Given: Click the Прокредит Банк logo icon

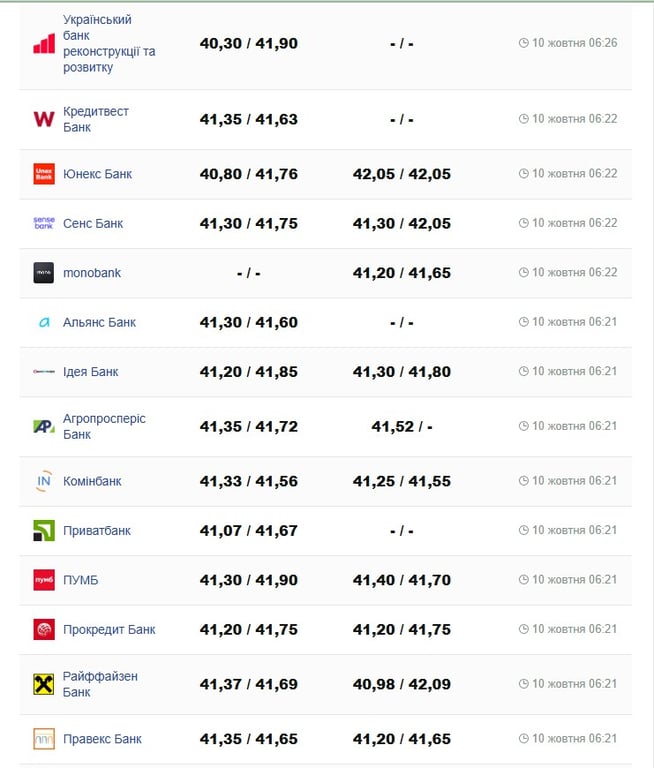Looking at the screenshot, I should click(x=44, y=630).
